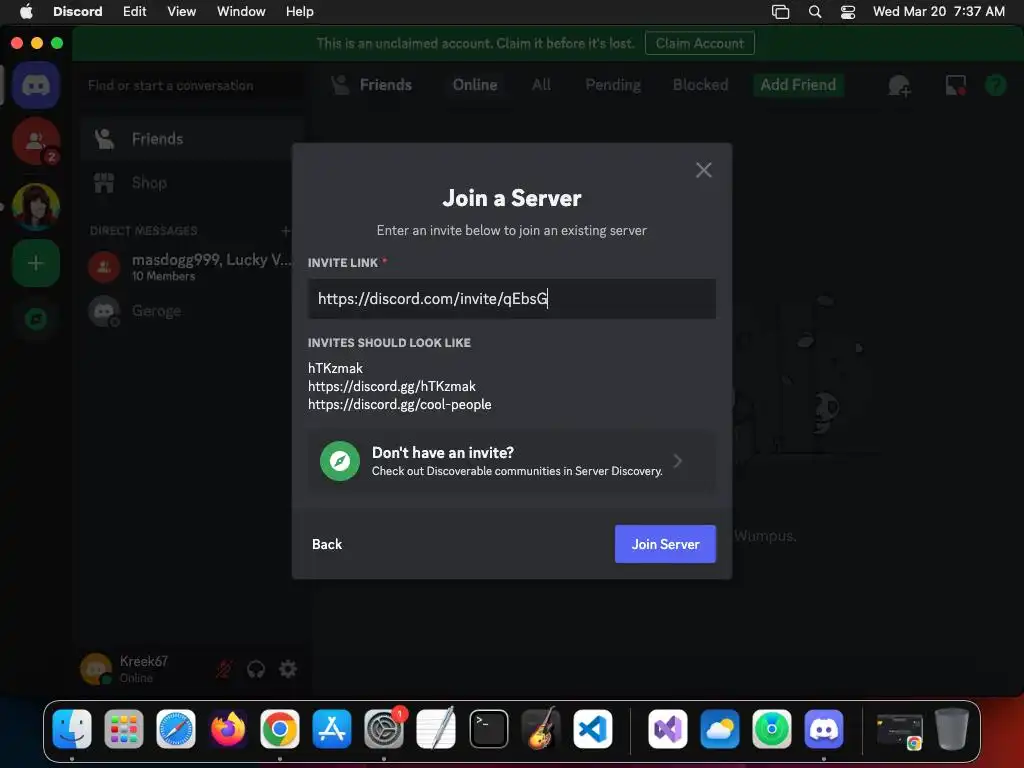Switch to the All friends tab
The width and height of the screenshot is (1024, 768).
click(541, 85)
